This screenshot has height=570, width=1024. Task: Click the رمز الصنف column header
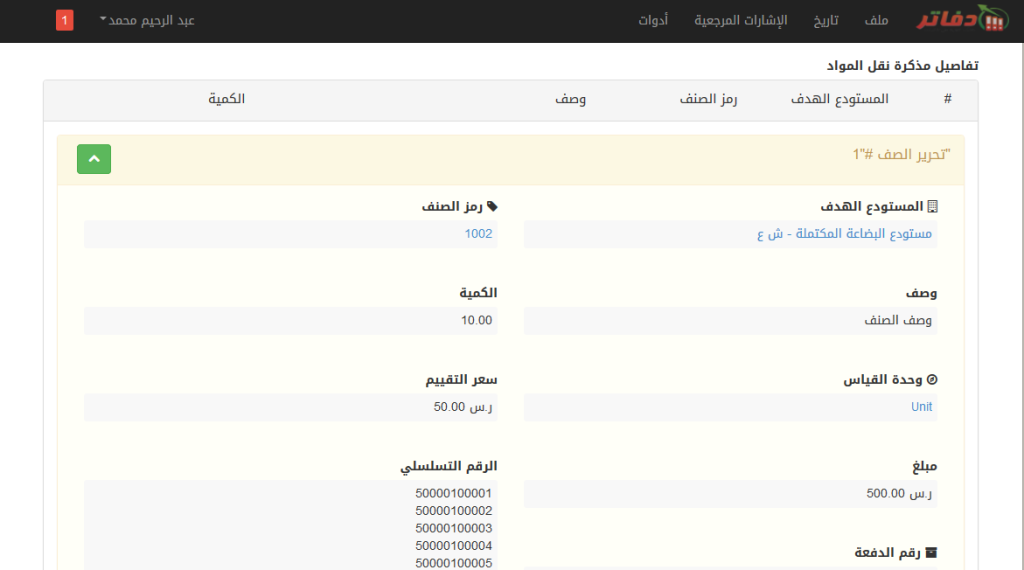point(709,99)
